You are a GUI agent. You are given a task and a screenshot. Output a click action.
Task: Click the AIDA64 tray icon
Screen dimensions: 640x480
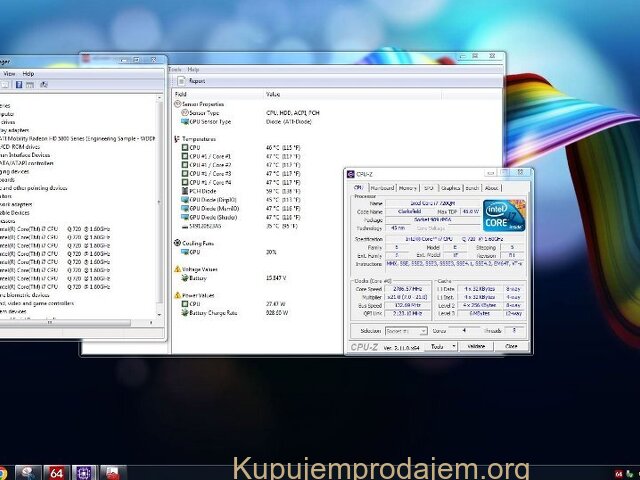619,472
